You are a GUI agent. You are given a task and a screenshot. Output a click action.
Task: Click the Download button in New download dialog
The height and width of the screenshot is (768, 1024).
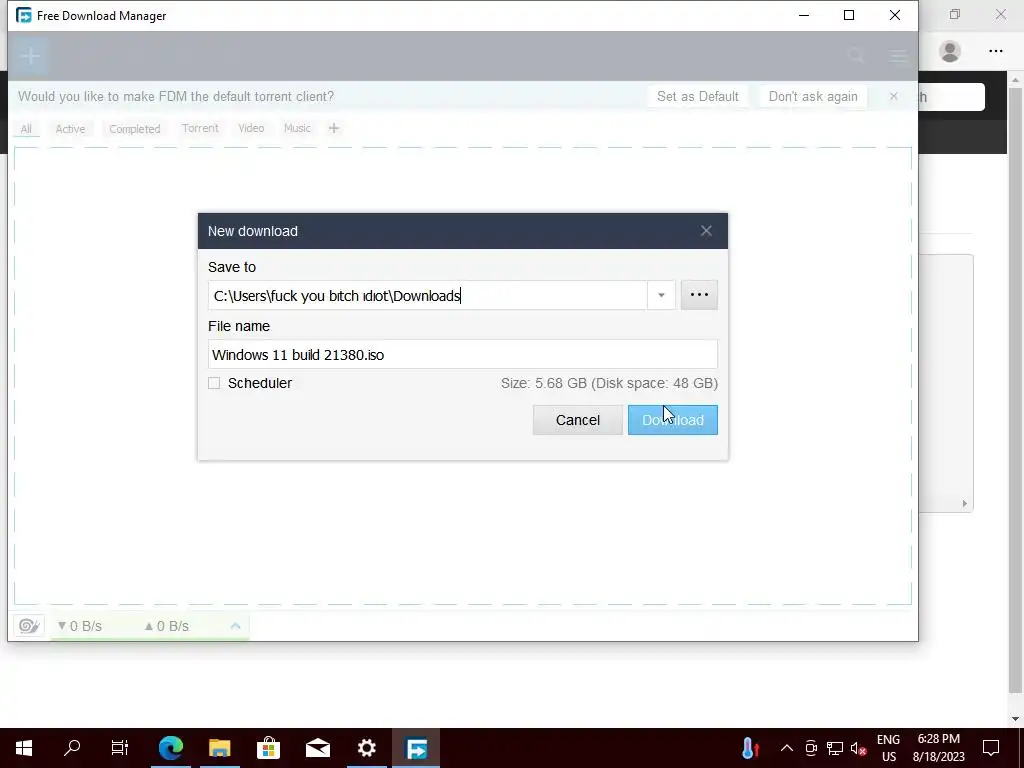(x=673, y=420)
